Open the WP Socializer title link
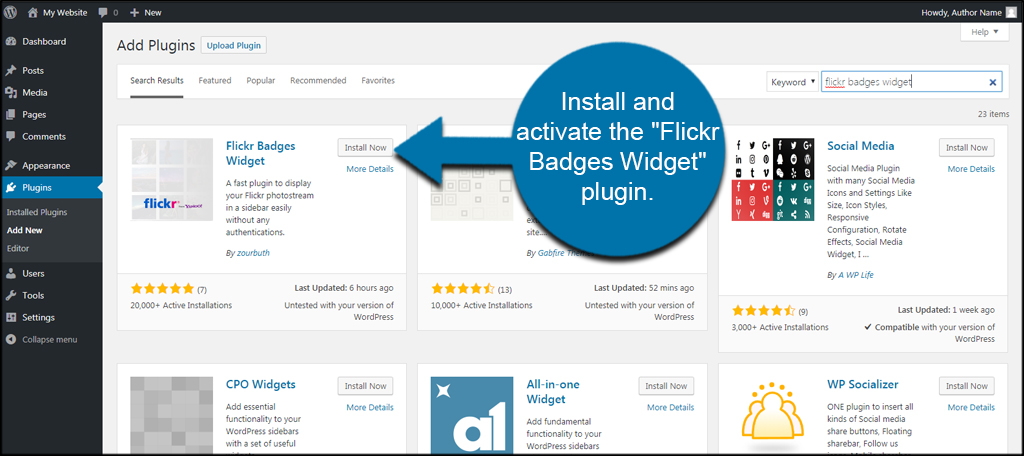 (863, 385)
